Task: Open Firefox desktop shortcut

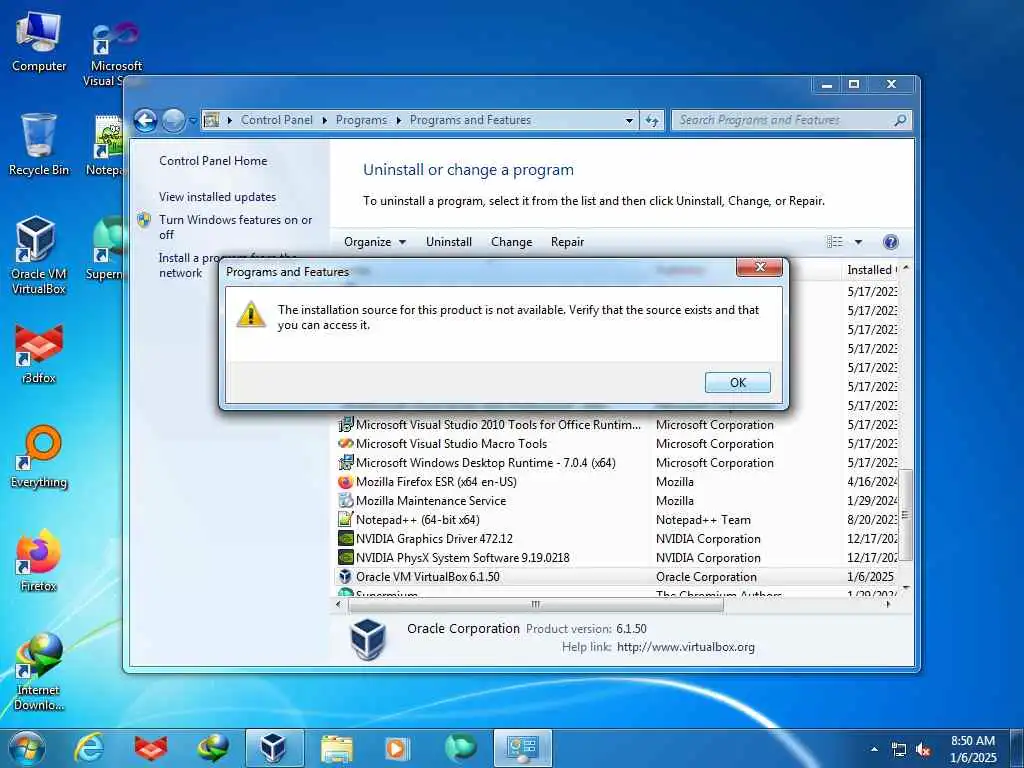Action: point(39,560)
